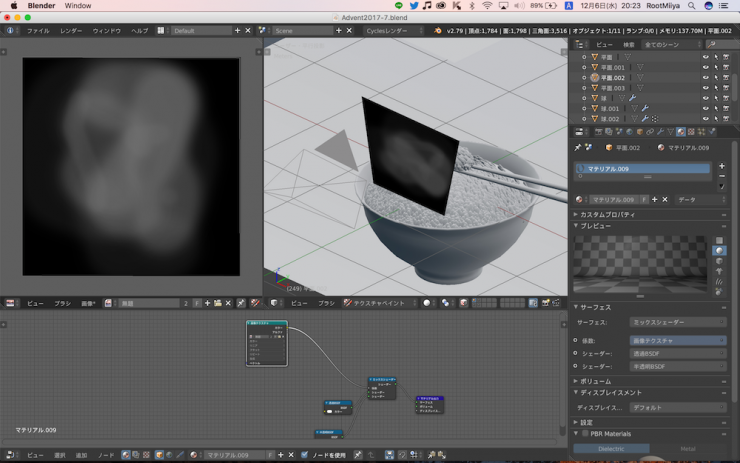740x463 pixels.
Task: Open the Constraints properties tab (chain icon)
Action: point(650,132)
